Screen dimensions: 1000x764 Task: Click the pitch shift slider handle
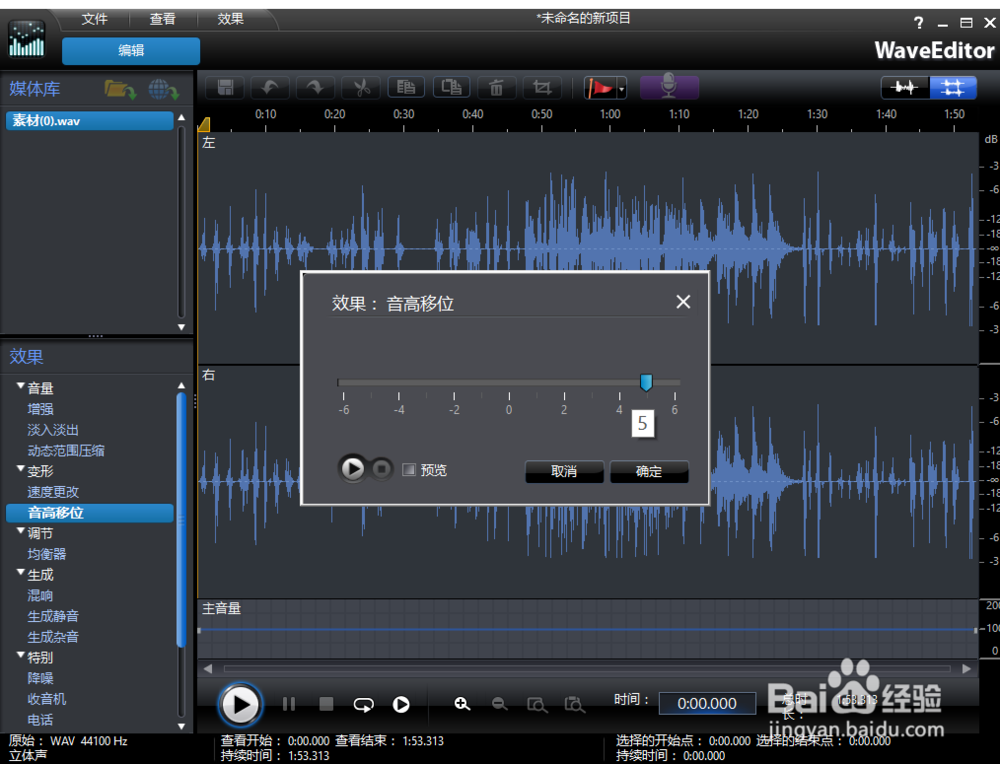coord(646,383)
